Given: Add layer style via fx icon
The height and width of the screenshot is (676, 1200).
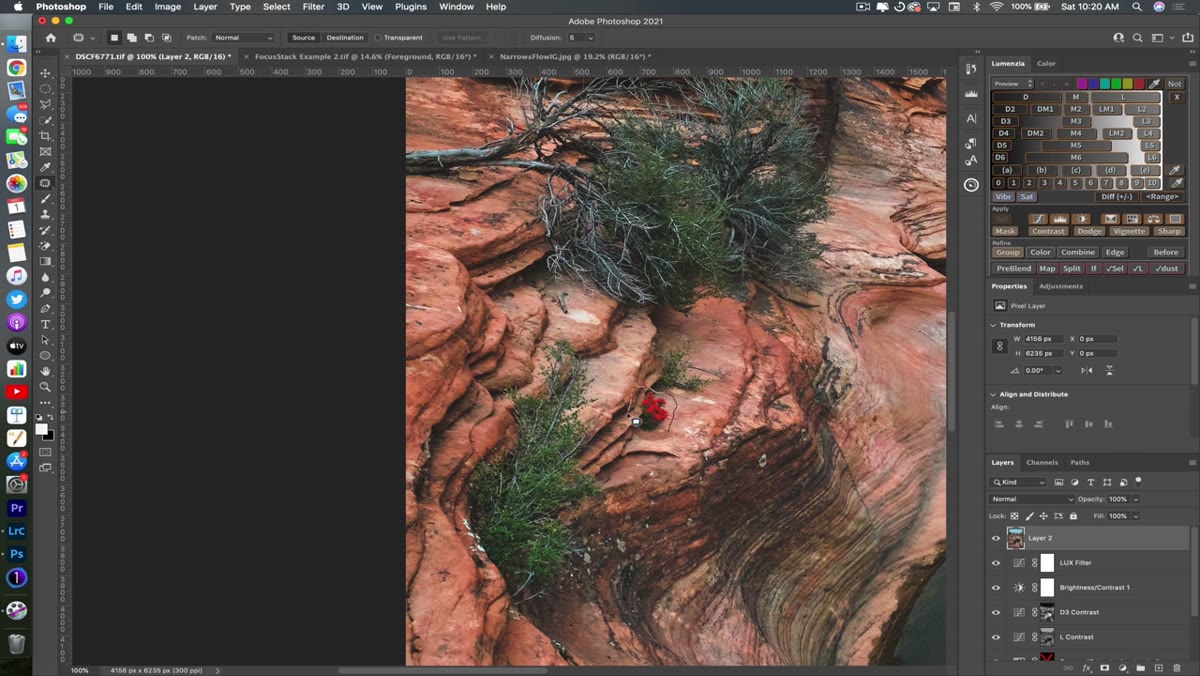Looking at the screenshot, I should pyautogui.click(x=1086, y=667).
